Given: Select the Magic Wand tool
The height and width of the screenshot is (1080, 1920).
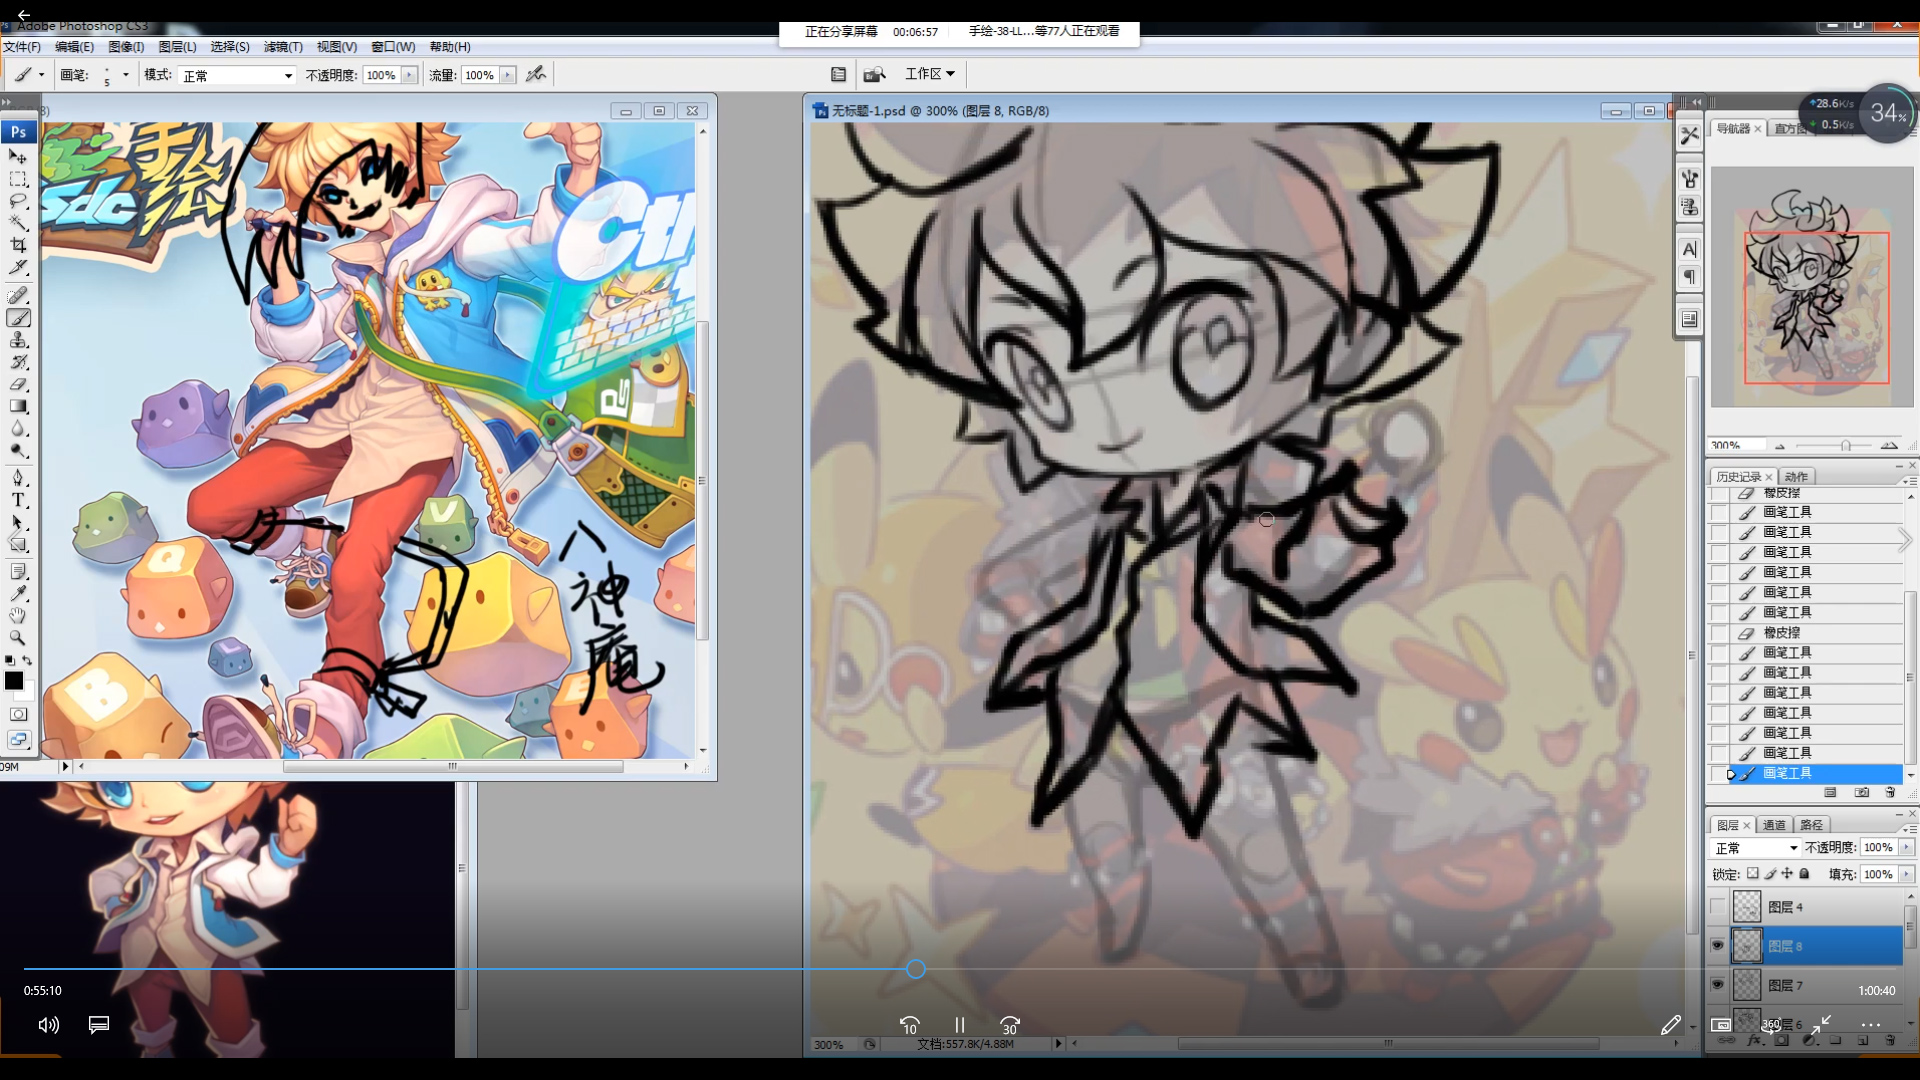Looking at the screenshot, I should (x=18, y=223).
